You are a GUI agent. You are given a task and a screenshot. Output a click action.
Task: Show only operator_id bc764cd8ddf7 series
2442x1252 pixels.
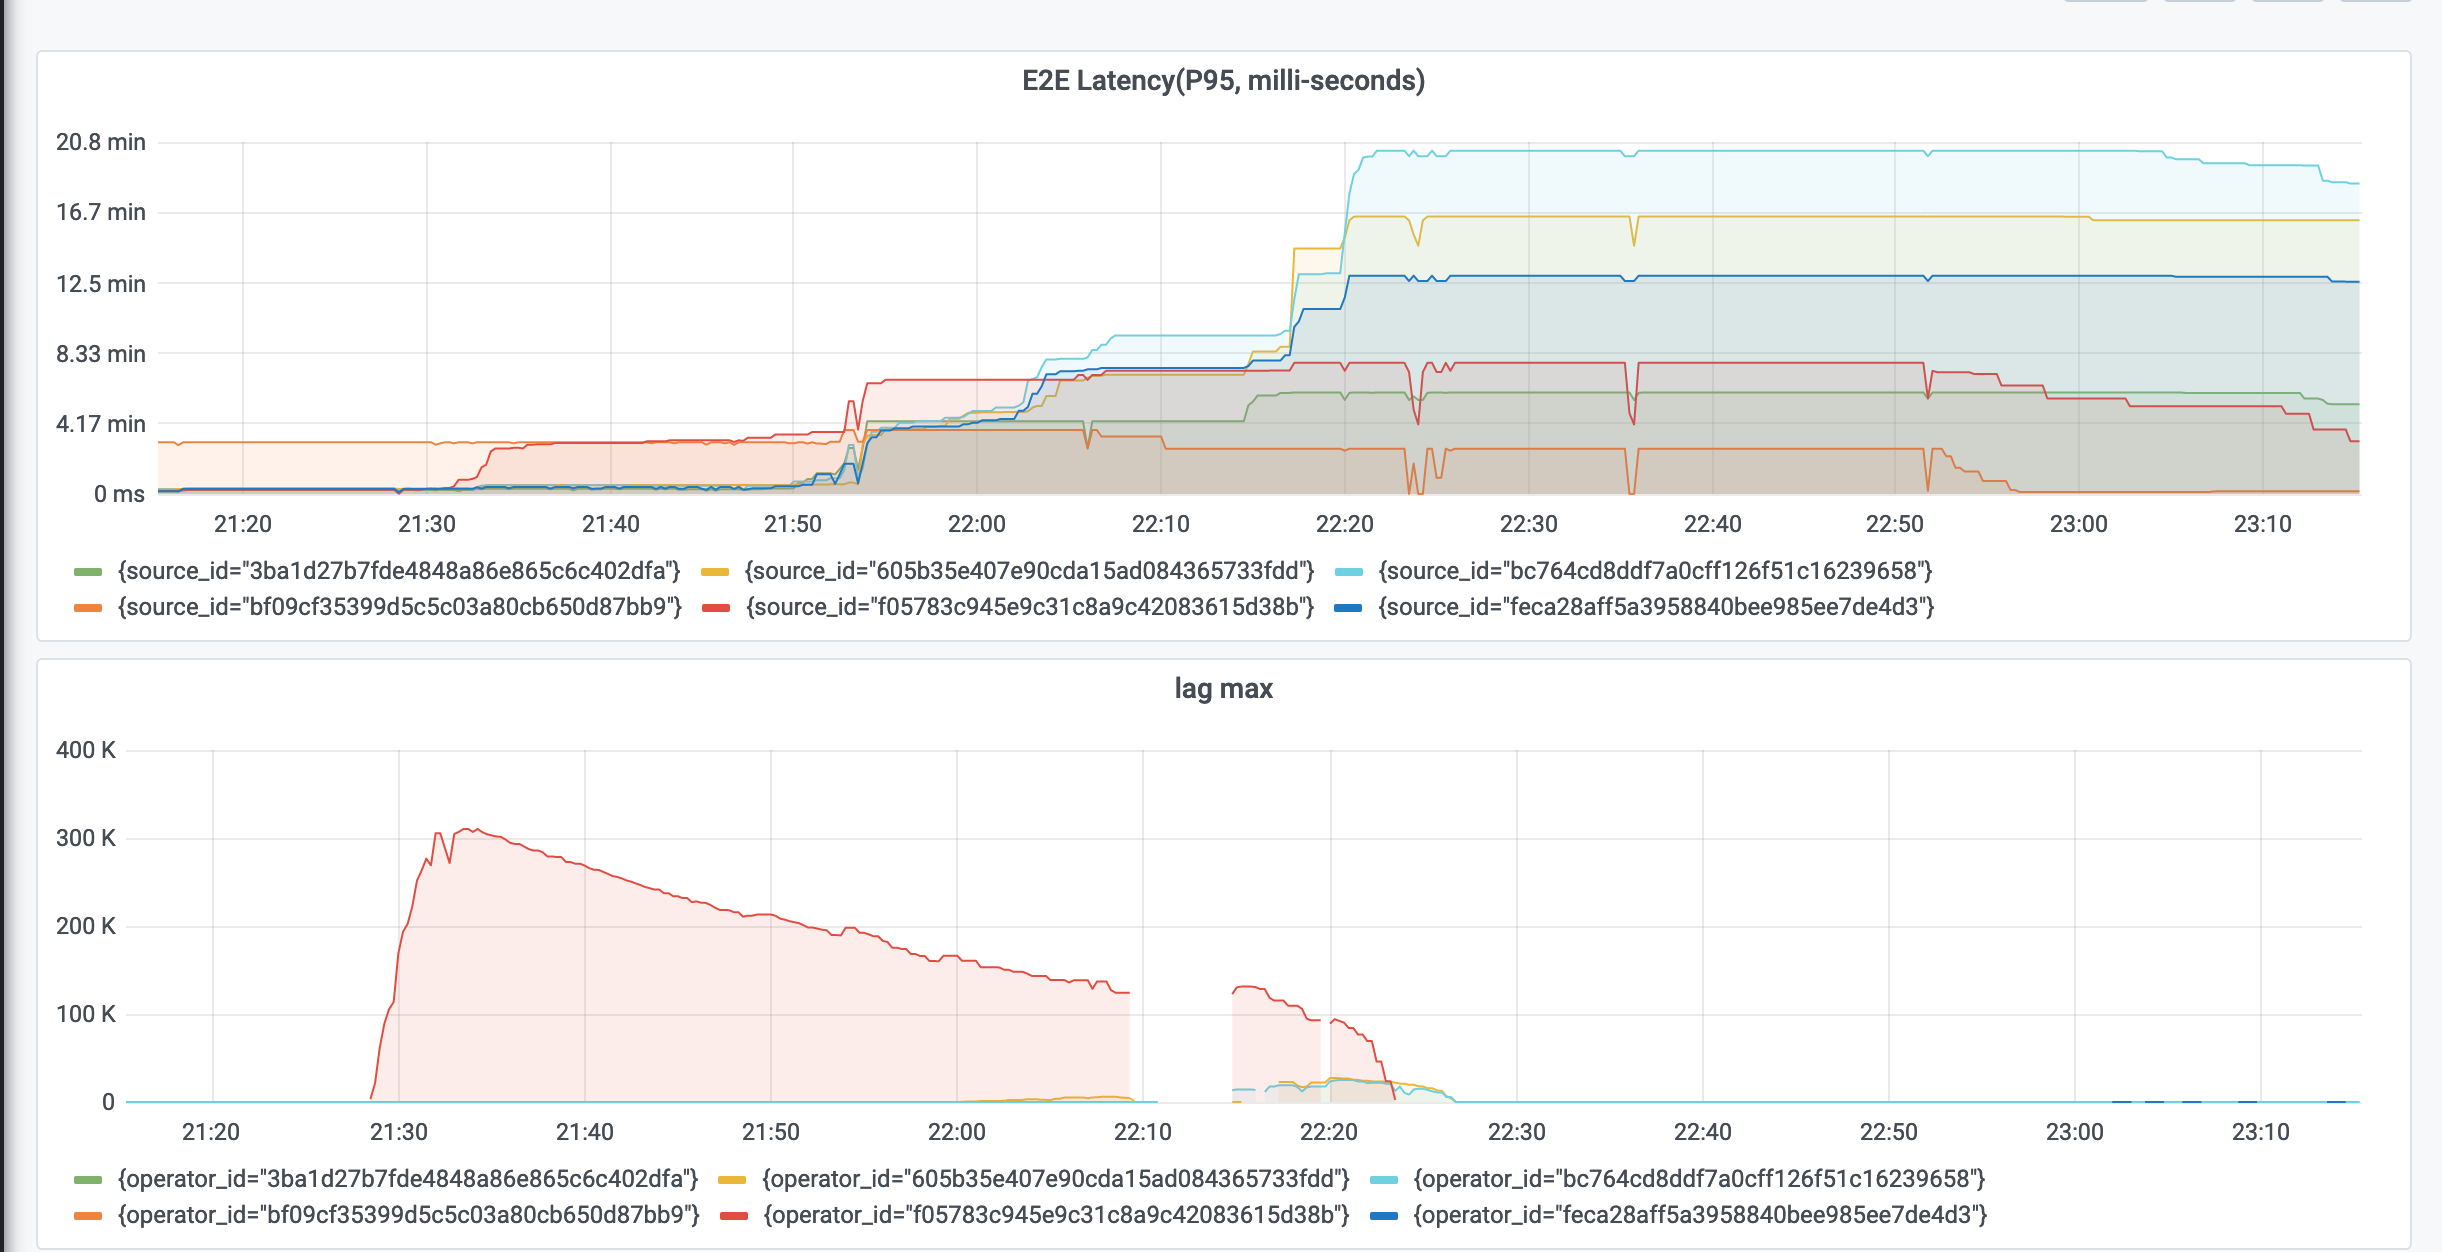tap(1699, 1179)
